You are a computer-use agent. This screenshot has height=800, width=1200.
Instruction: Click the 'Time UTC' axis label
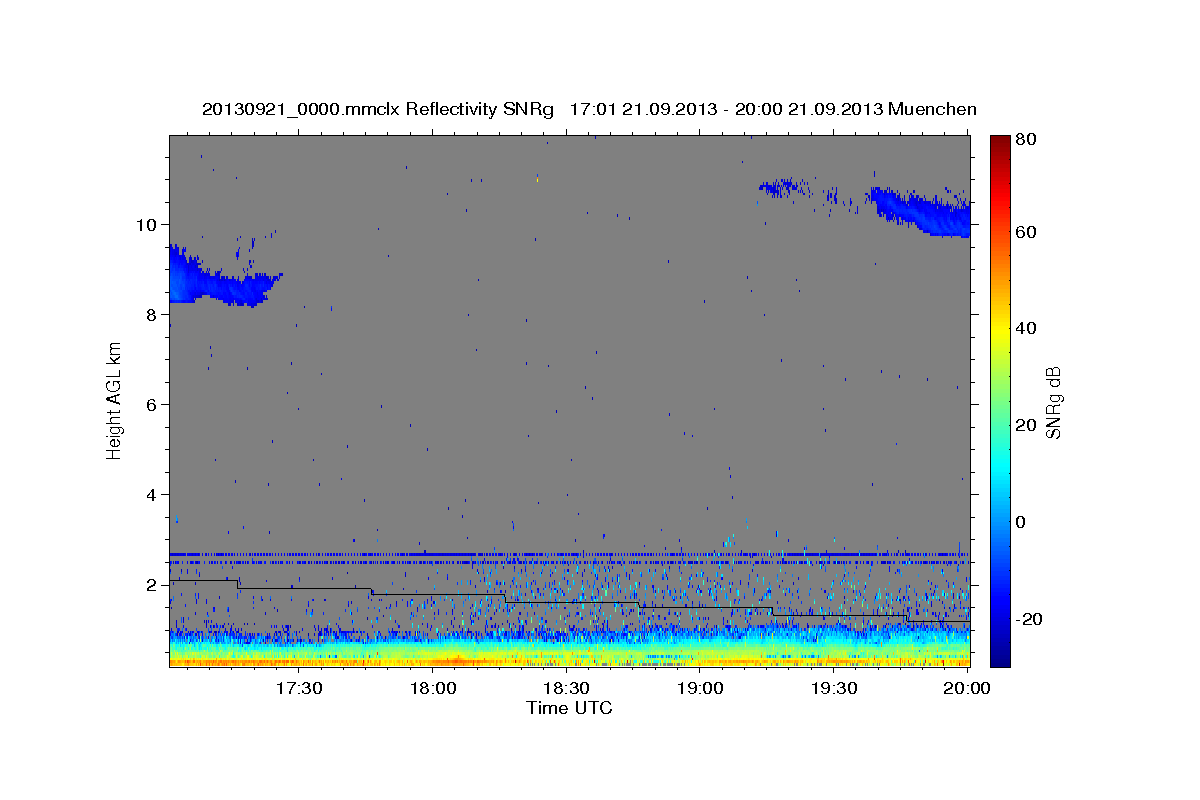pos(569,708)
